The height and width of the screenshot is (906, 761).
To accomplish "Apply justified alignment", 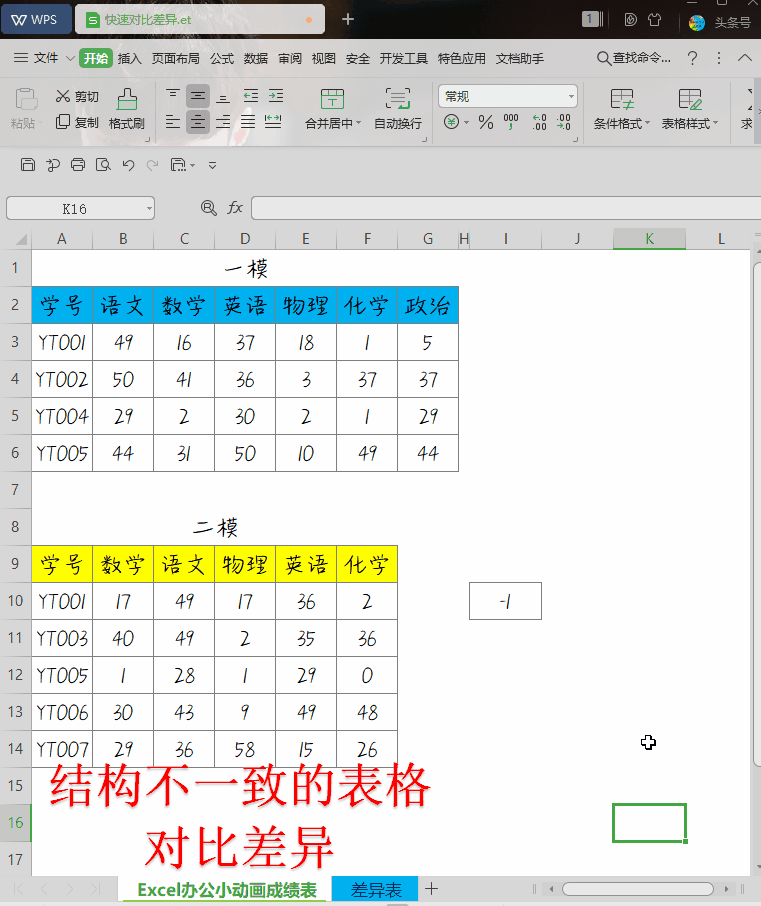I will pos(248,121).
